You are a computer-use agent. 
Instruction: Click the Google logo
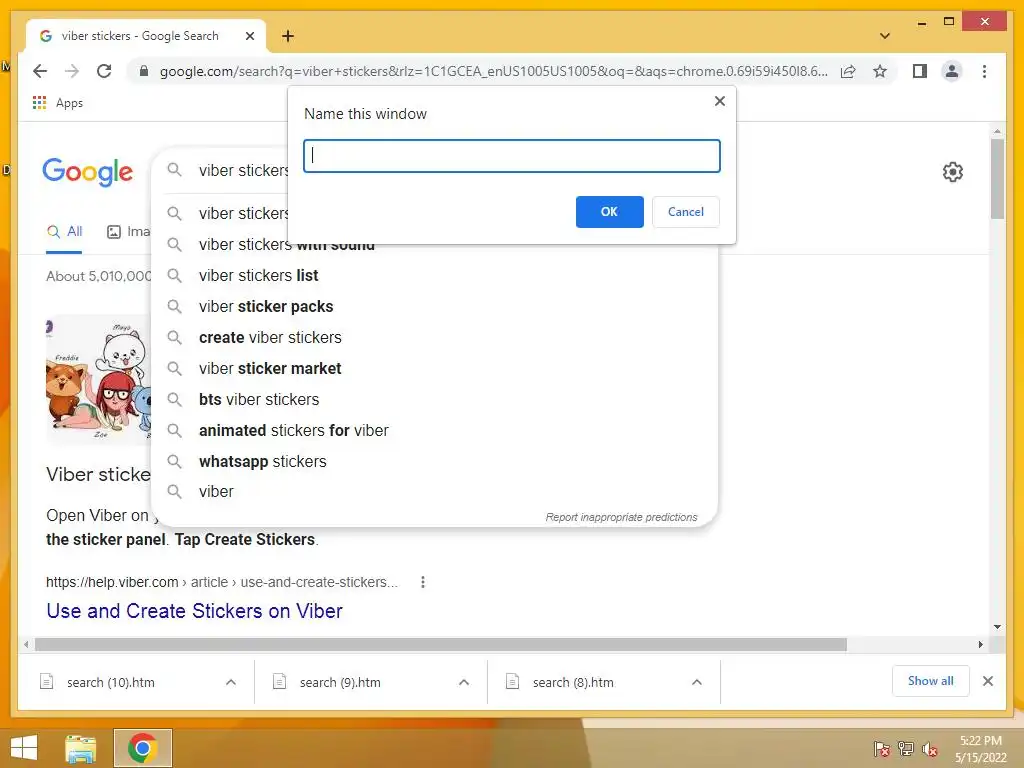click(88, 172)
